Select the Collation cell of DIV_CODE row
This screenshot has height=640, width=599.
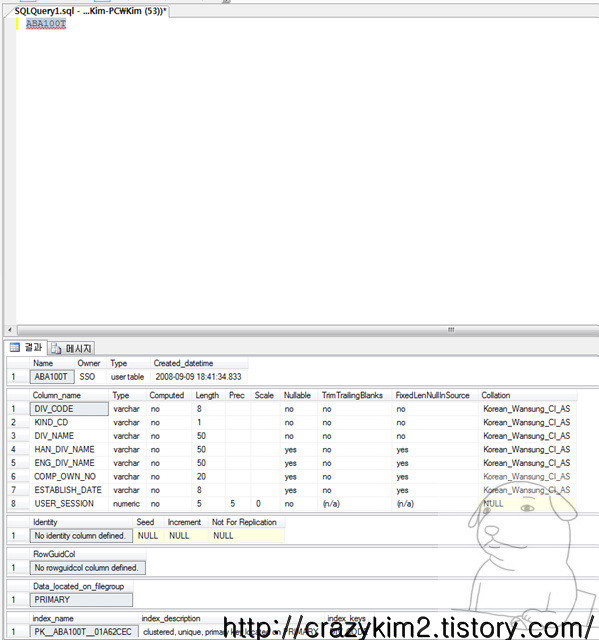point(527,409)
